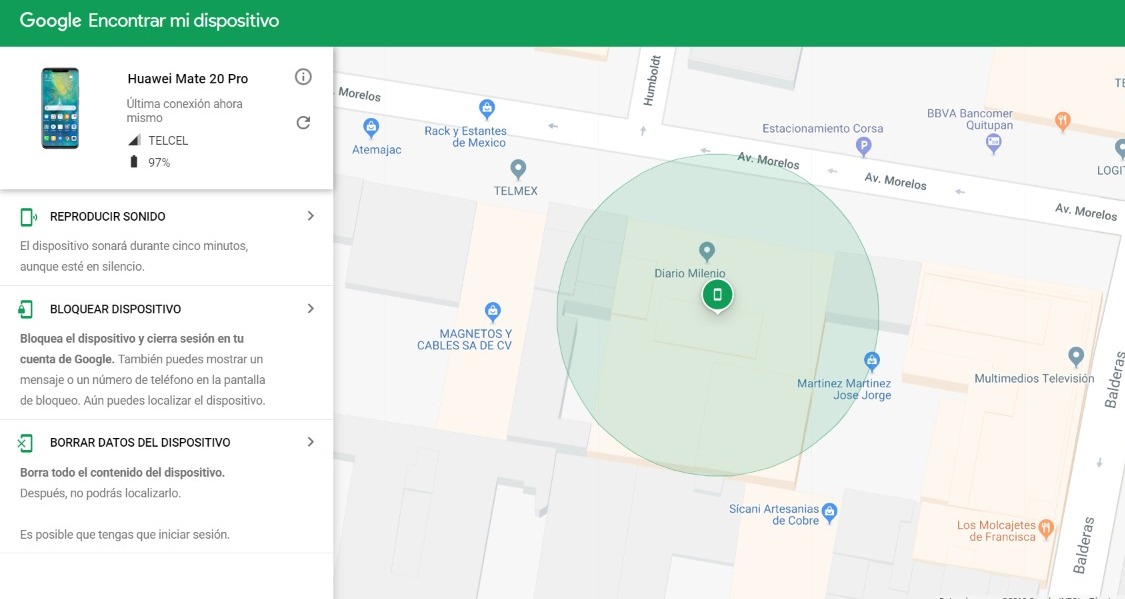
Task: Click the Estacionamiento Corsa map label
Action: pyautogui.click(x=822, y=128)
